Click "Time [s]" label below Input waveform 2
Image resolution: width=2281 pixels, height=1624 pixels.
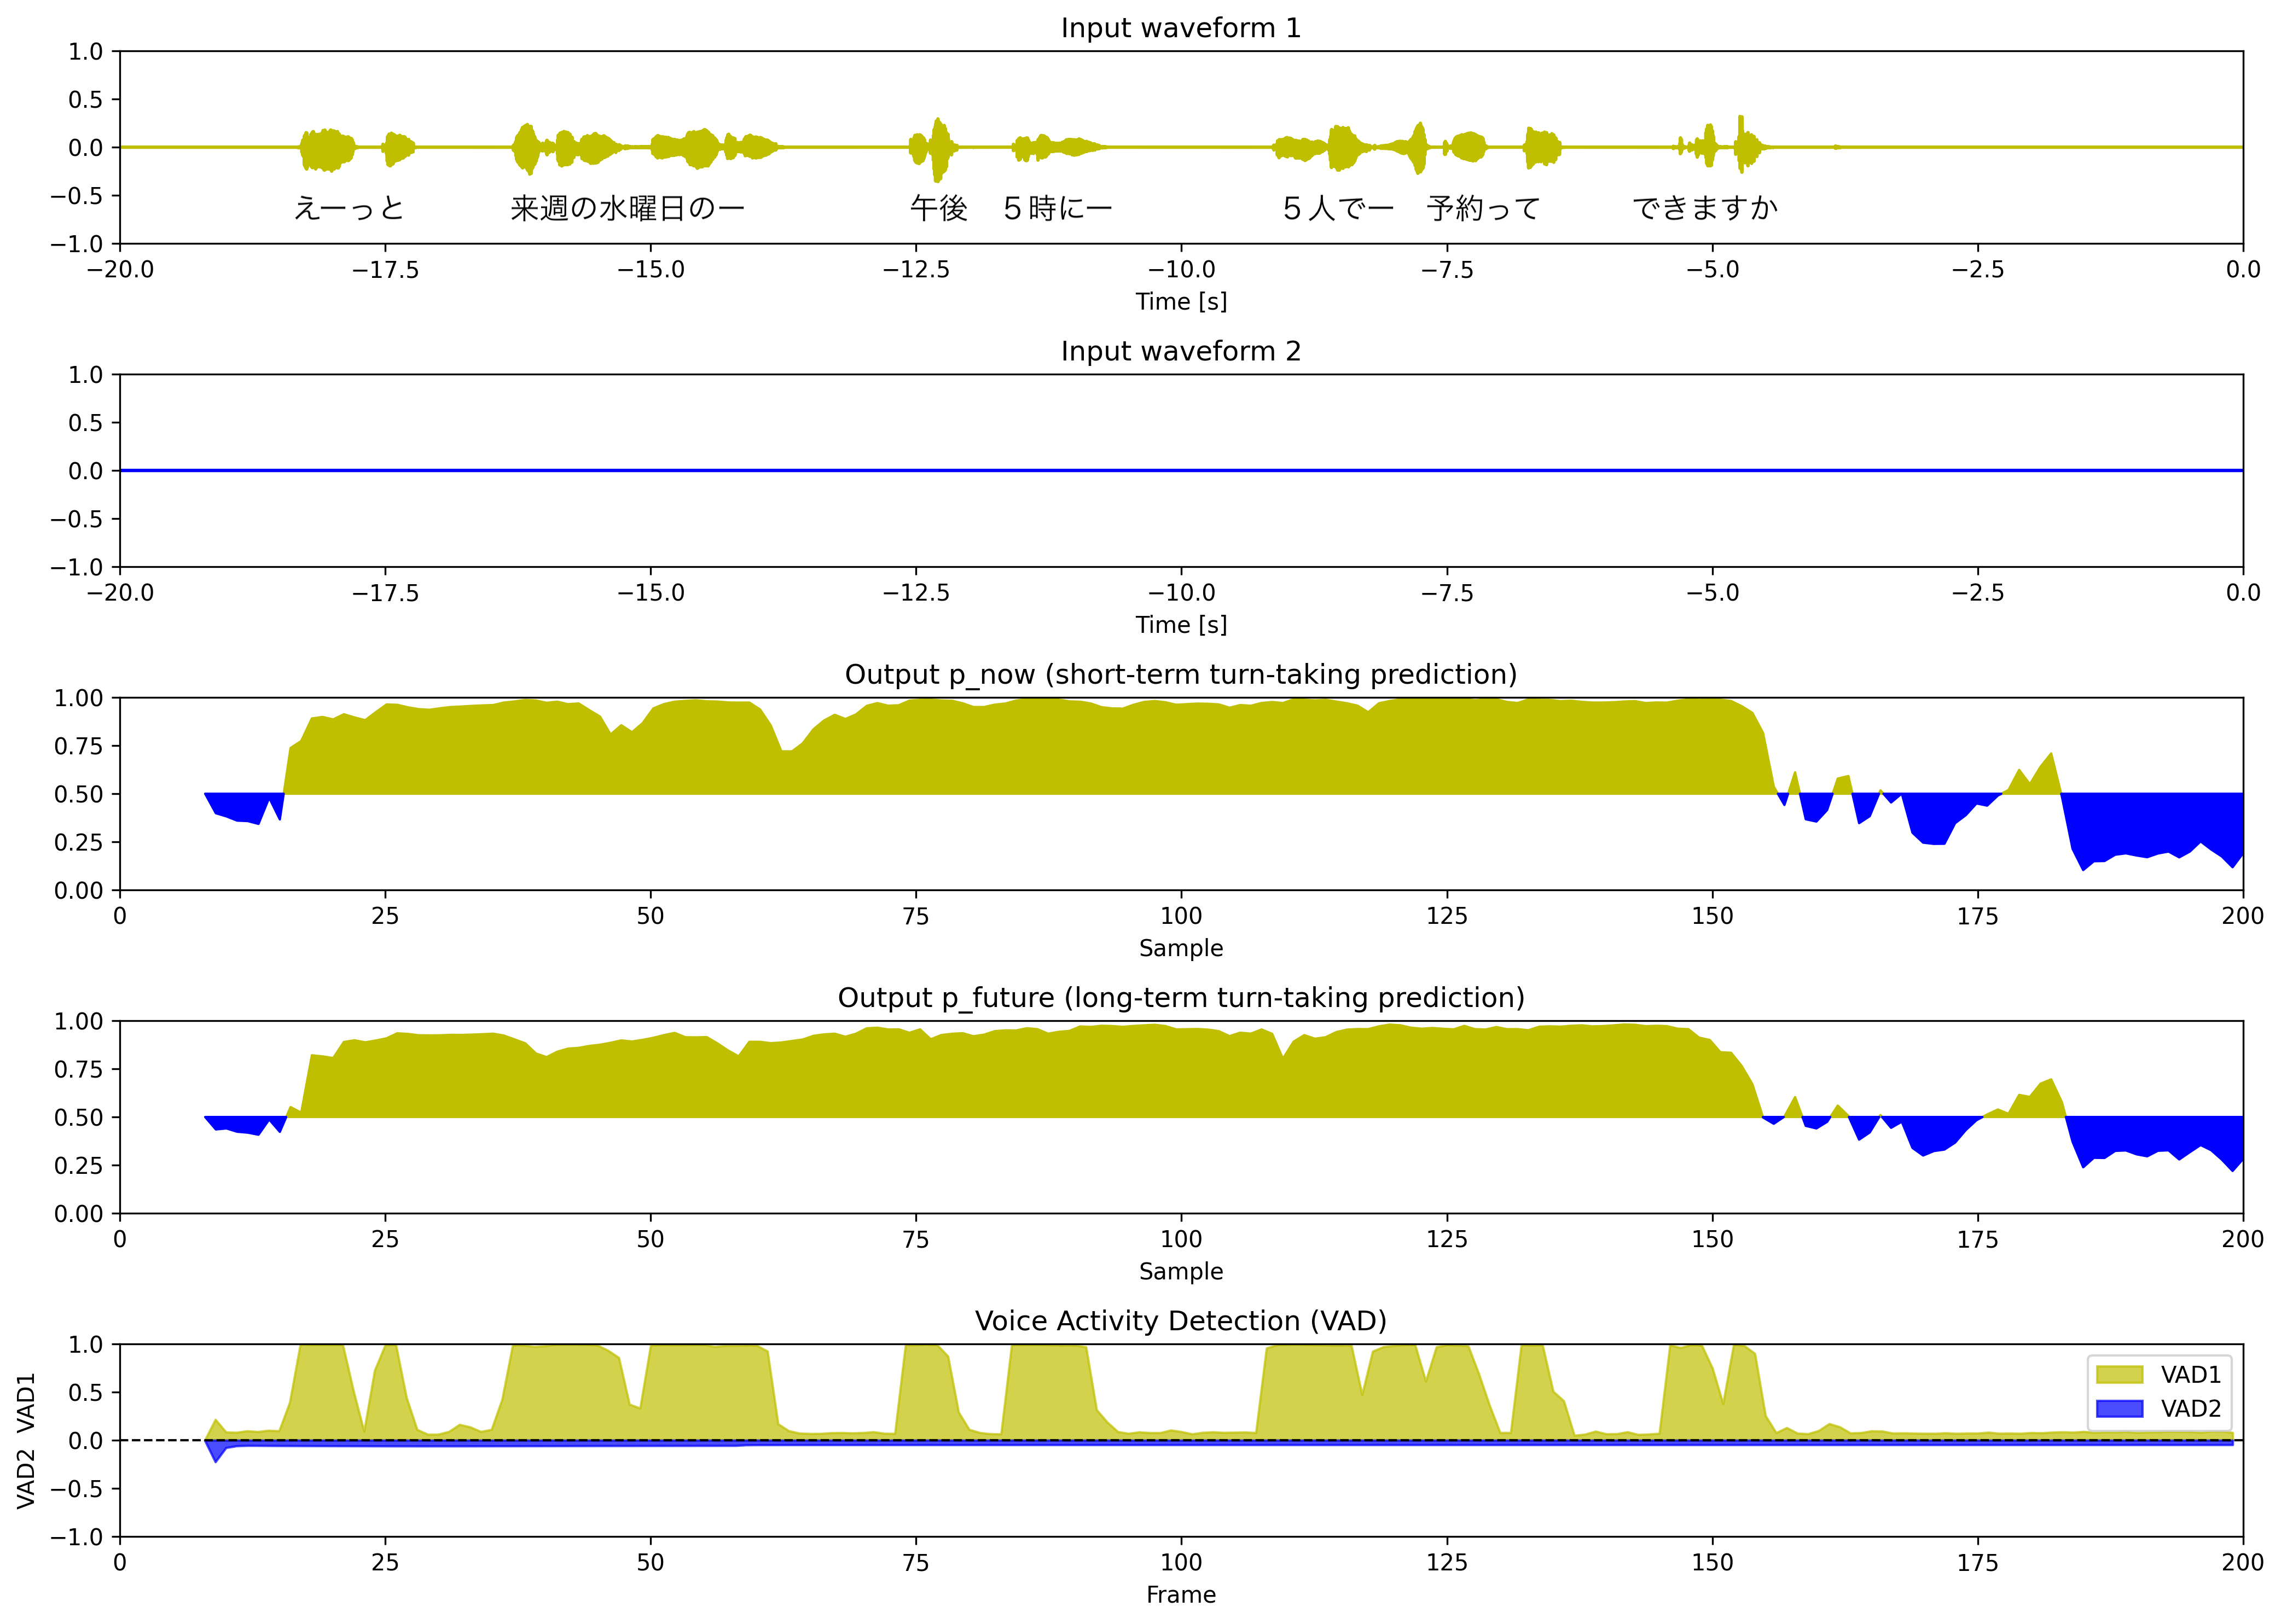1180,625
